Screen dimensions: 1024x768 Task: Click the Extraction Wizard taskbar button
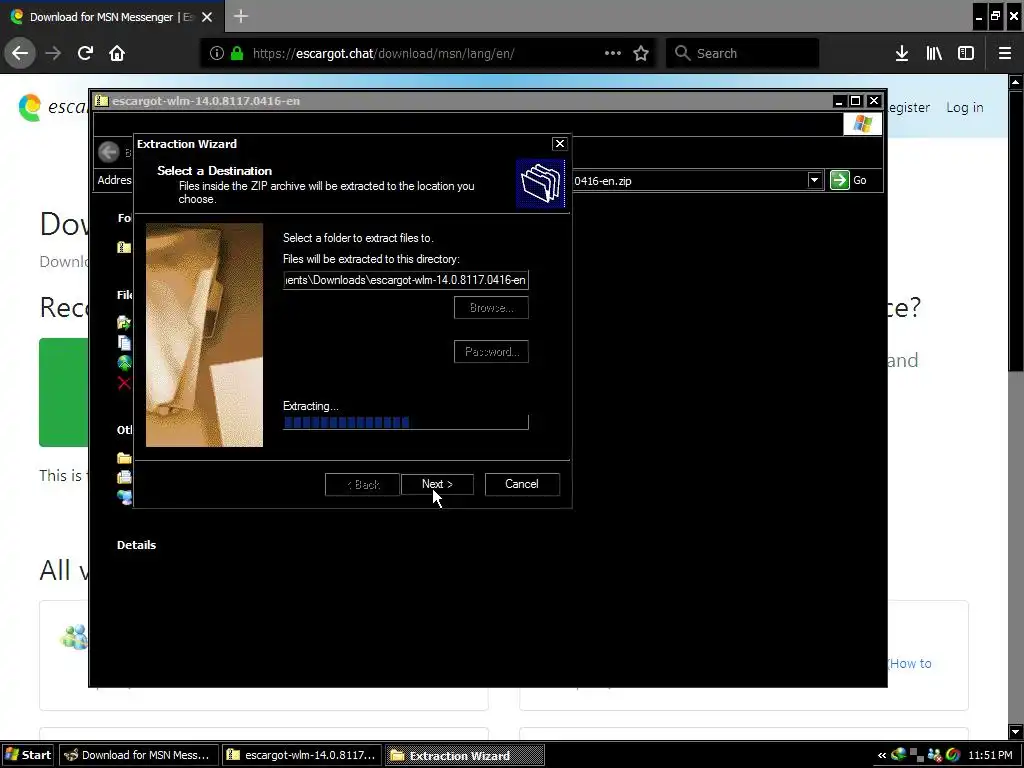(x=465, y=756)
